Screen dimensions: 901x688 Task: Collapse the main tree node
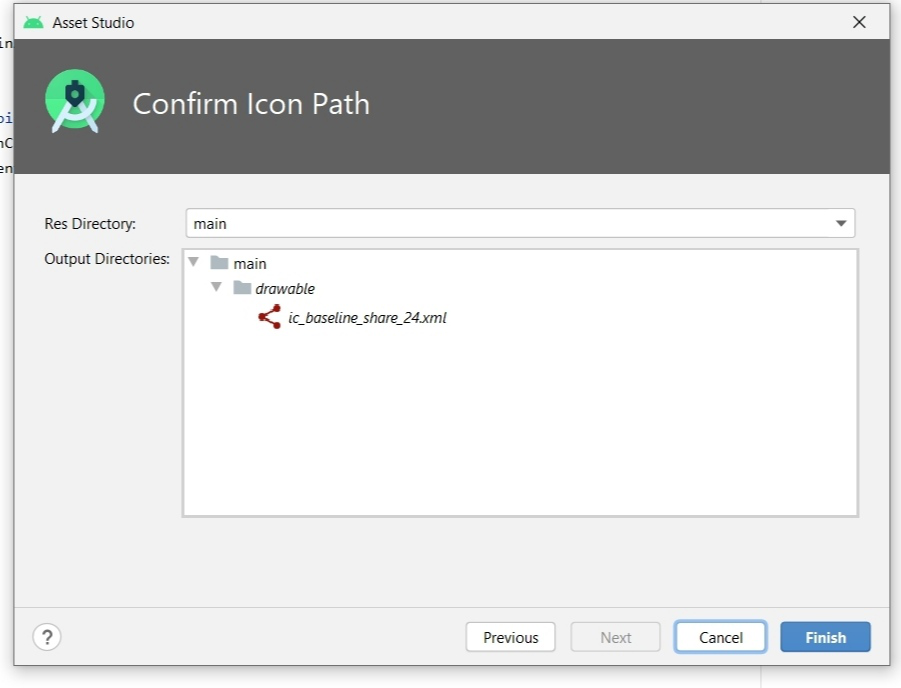[x=193, y=263]
